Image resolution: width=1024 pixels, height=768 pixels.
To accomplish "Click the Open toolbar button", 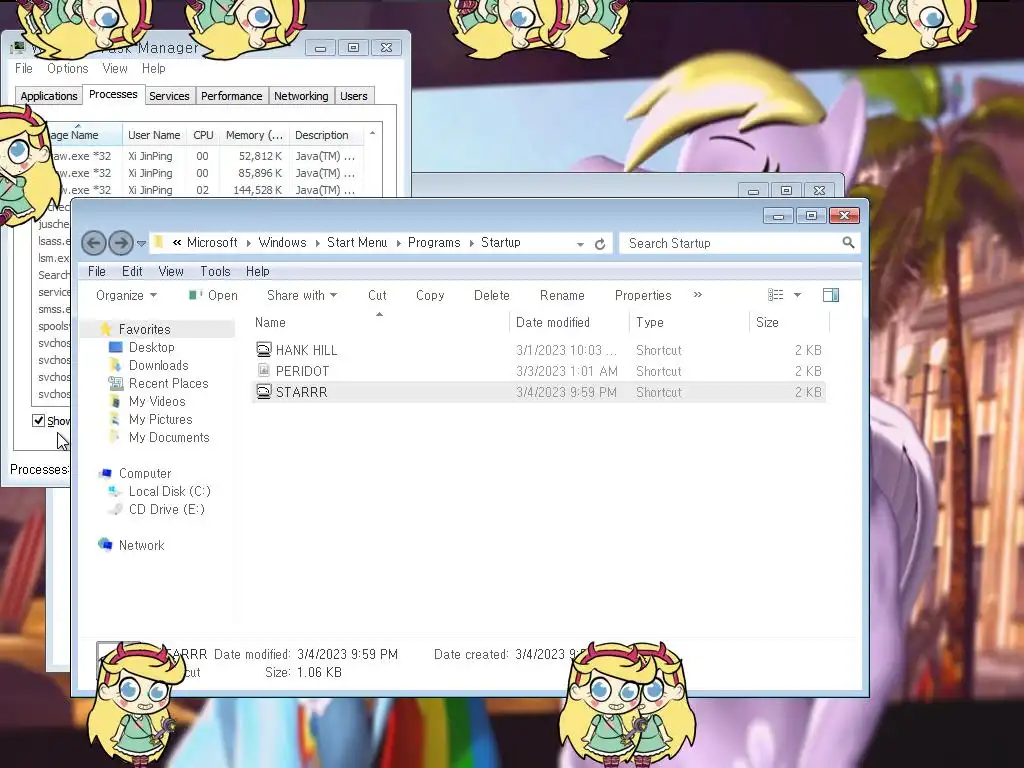I will [x=214, y=295].
